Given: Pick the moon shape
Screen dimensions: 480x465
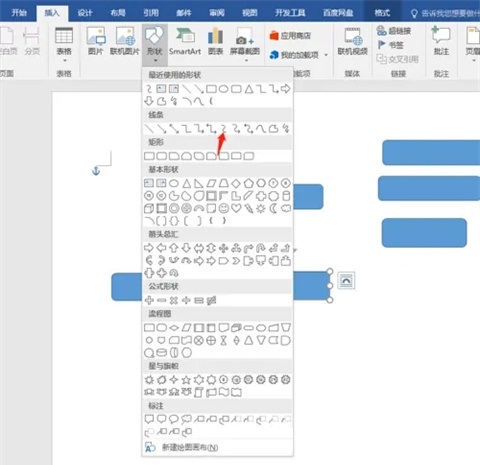Looking at the screenshot, I should coord(273,208).
